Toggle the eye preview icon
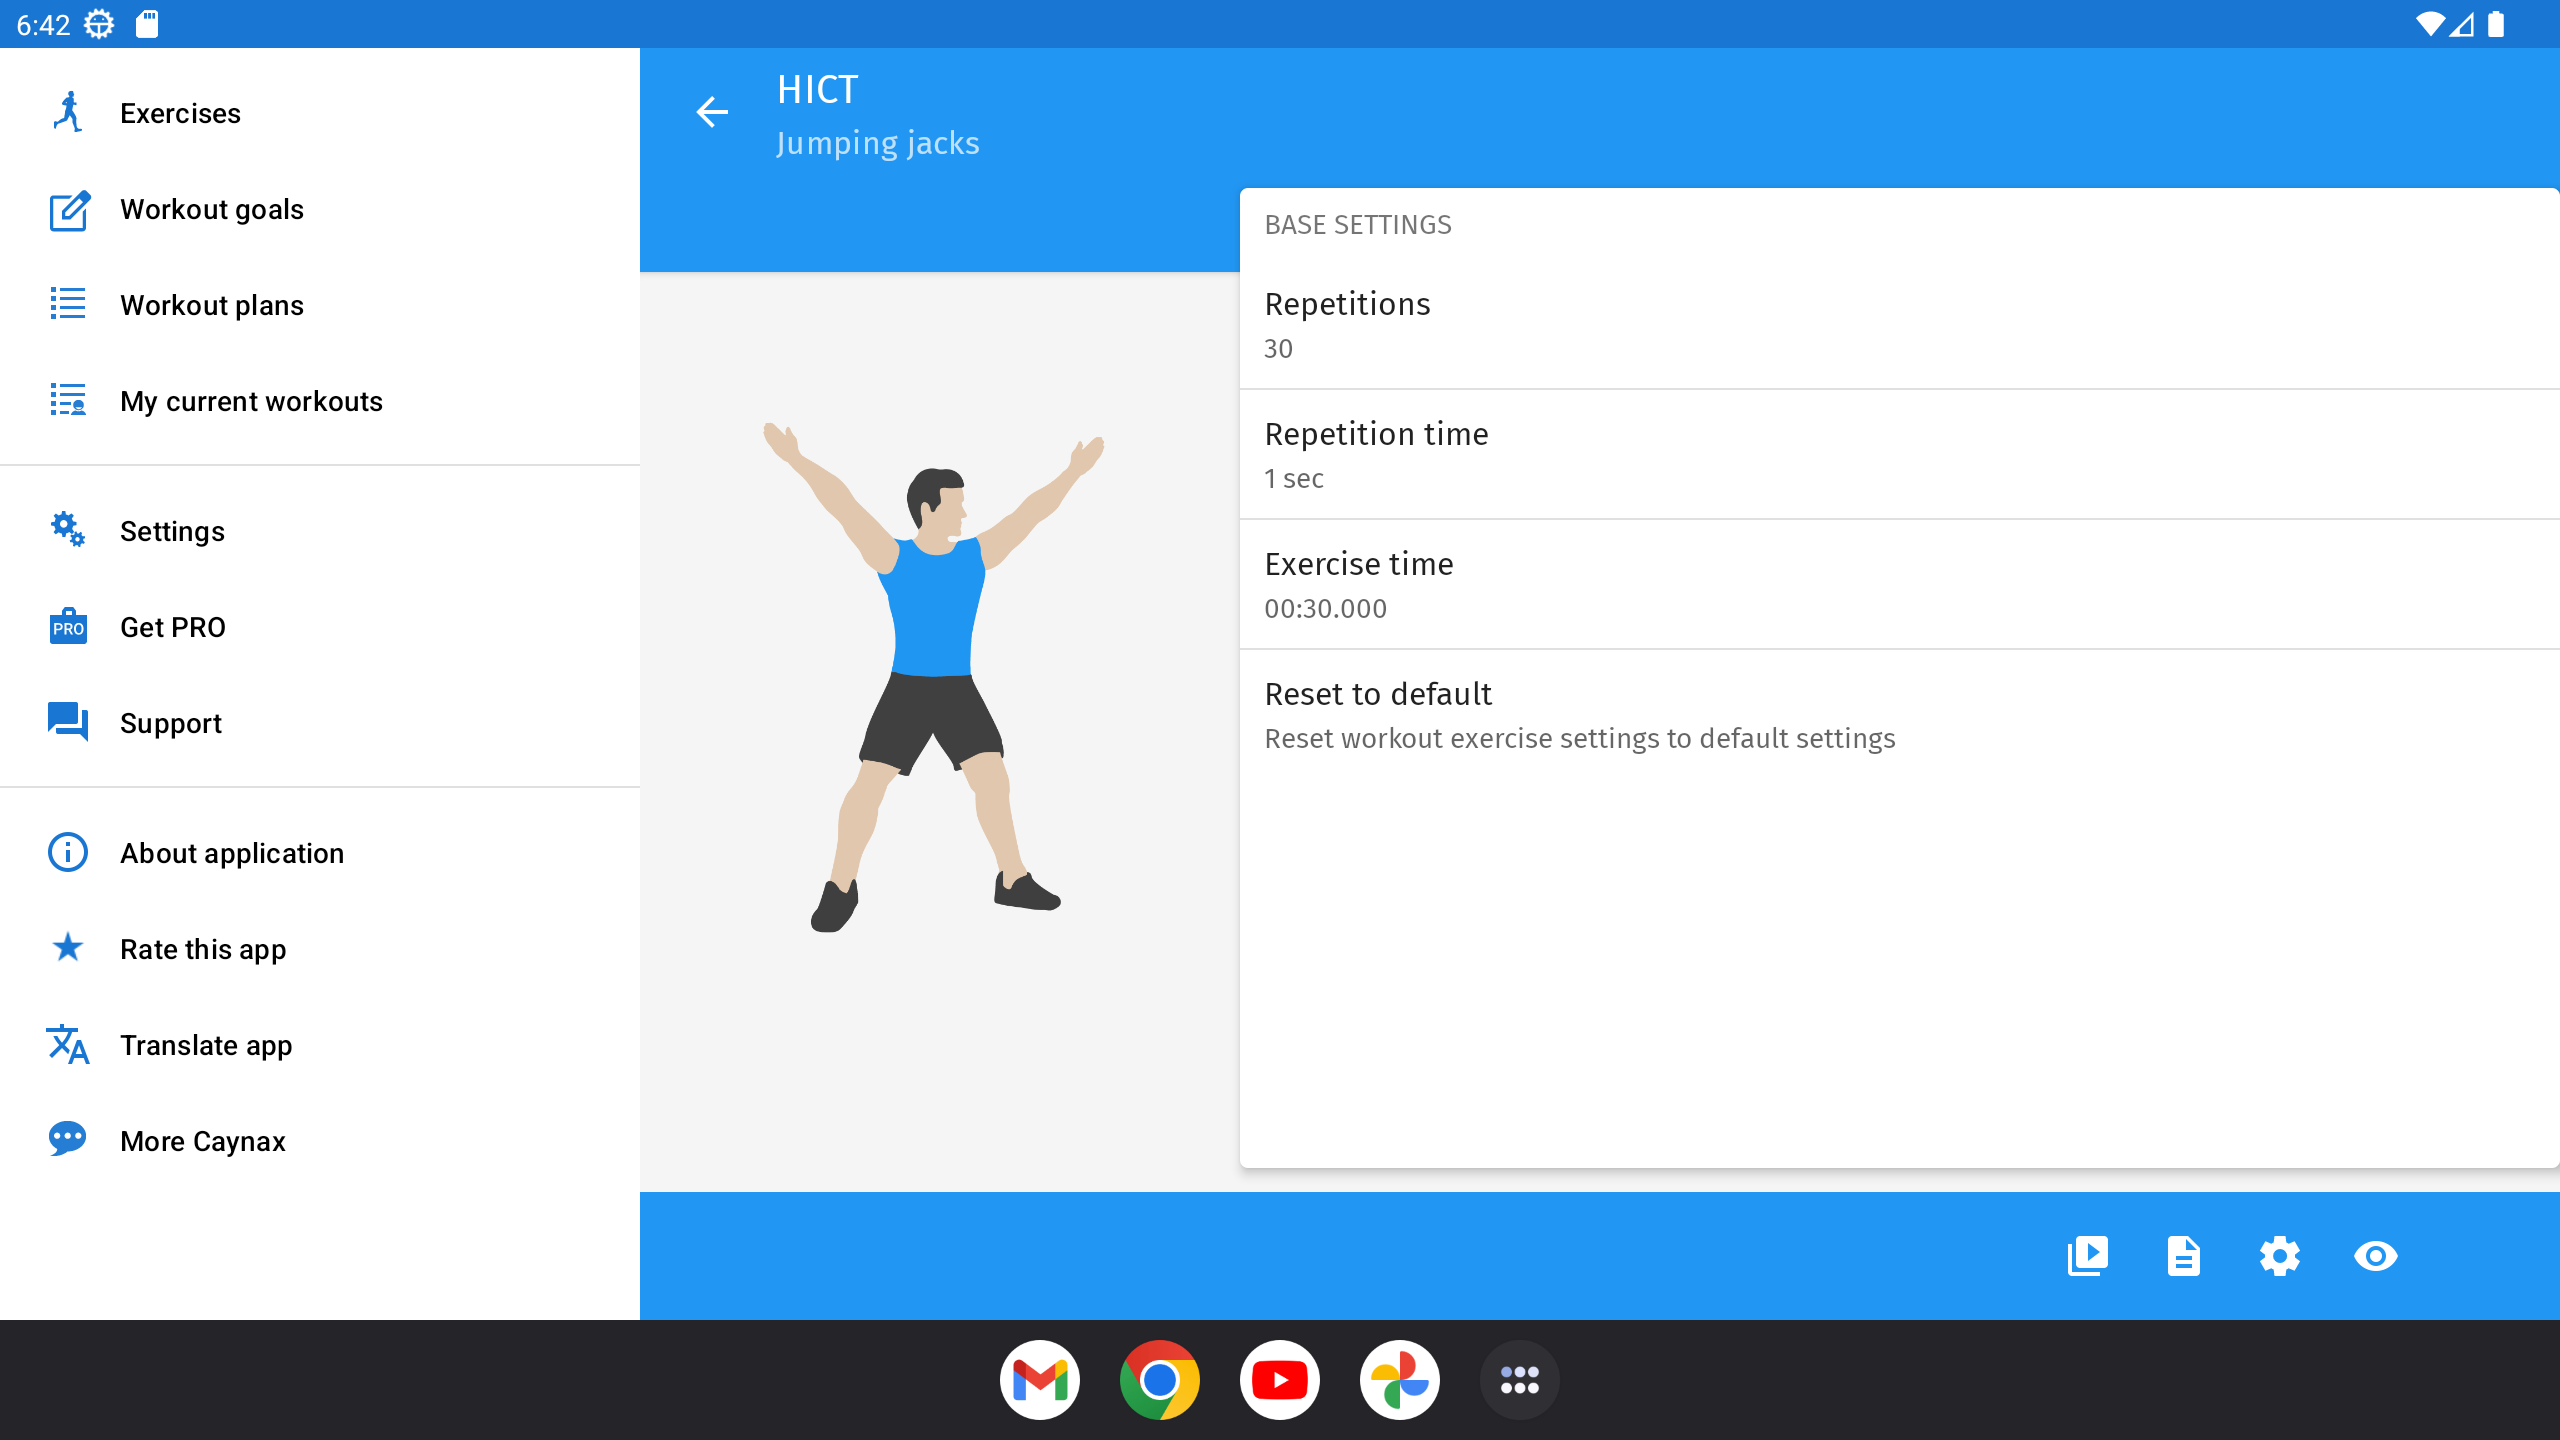The width and height of the screenshot is (2560, 1440). point(2375,1256)
